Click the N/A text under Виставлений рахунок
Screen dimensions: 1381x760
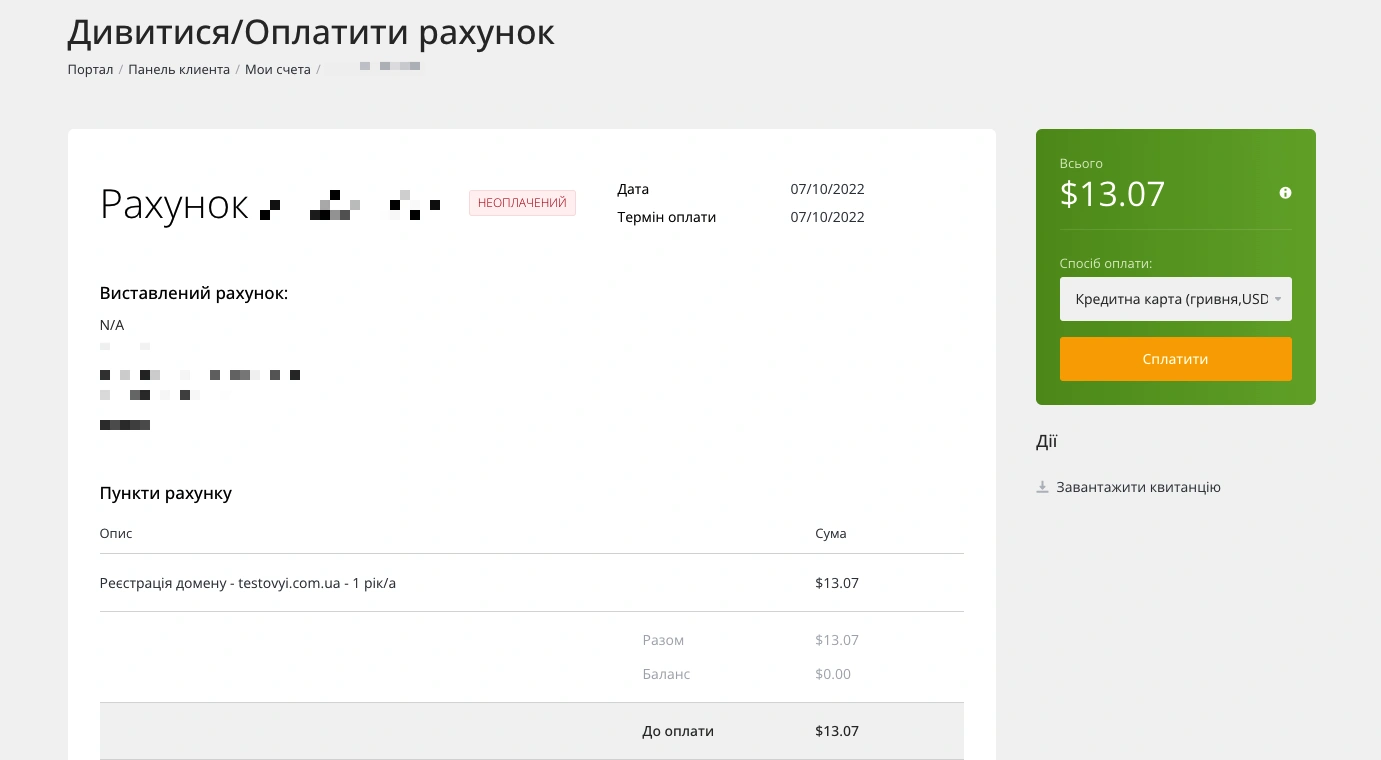coord(112,325)
